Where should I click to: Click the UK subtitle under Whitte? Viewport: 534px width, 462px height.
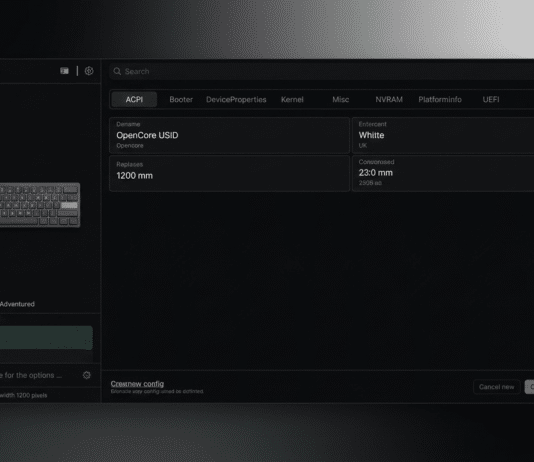363,146
